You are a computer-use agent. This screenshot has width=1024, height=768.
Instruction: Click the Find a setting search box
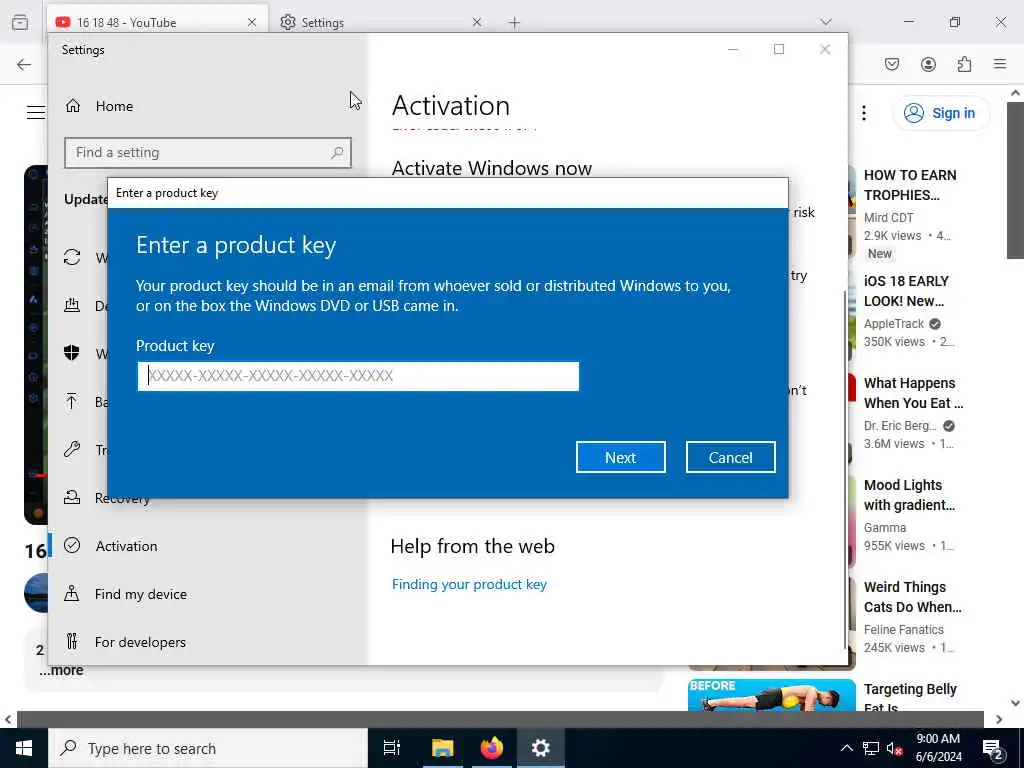tap(208, 153)
